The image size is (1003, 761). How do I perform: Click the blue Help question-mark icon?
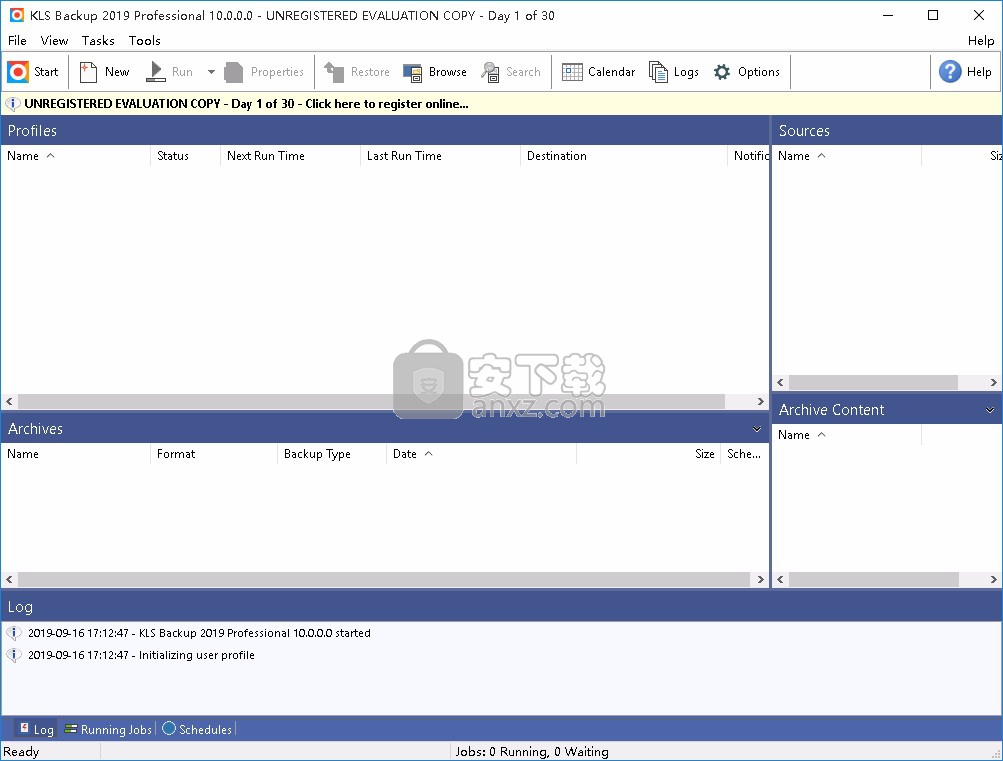950,72
